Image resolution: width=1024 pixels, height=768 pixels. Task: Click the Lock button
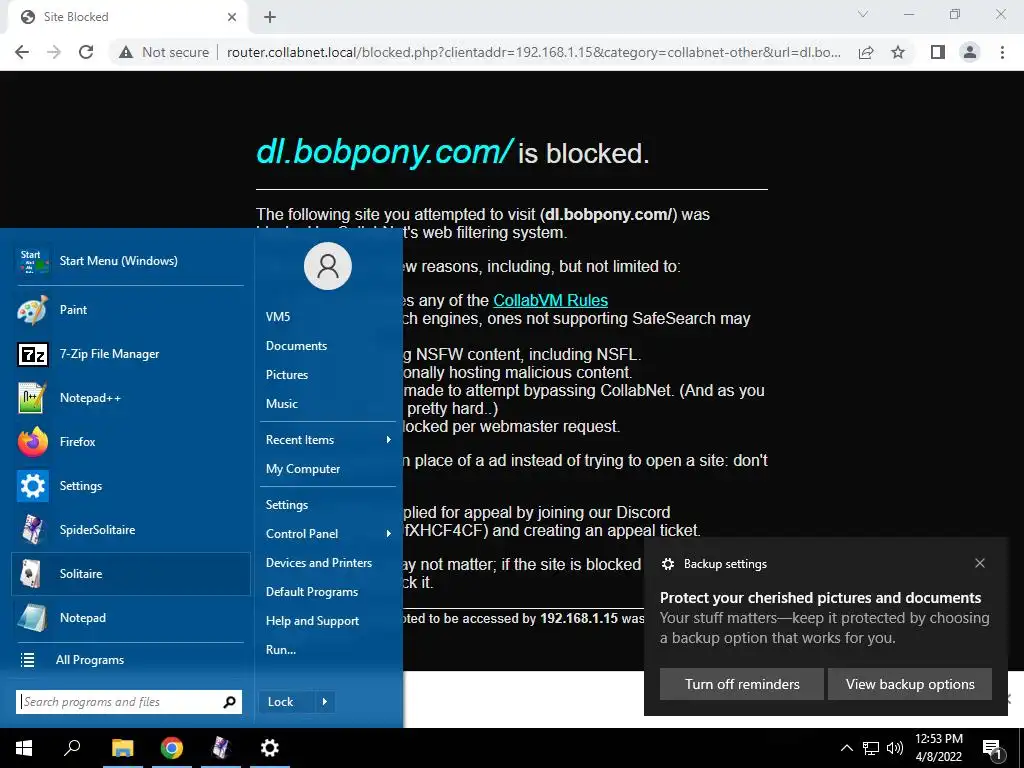pos(286,702)
